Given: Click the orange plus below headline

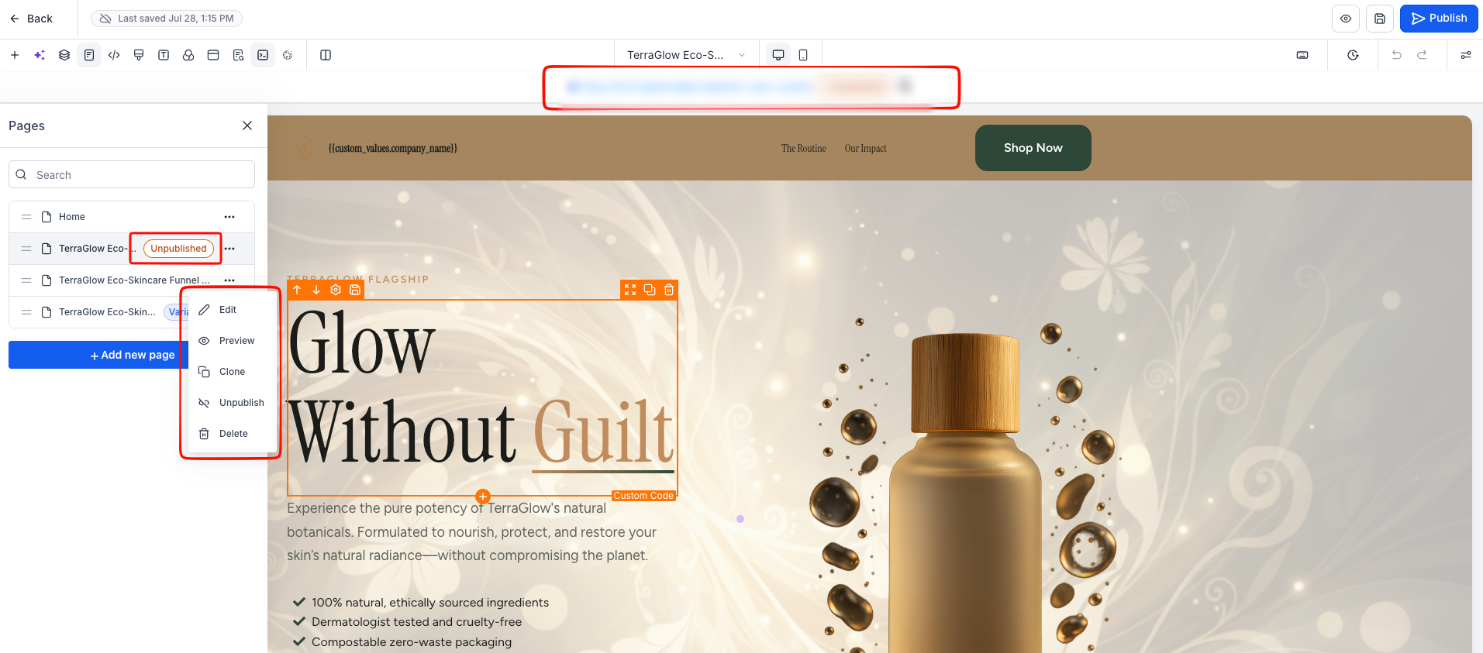Looking at the screenshot, I should pyautogui.click(x=483, y=496).
